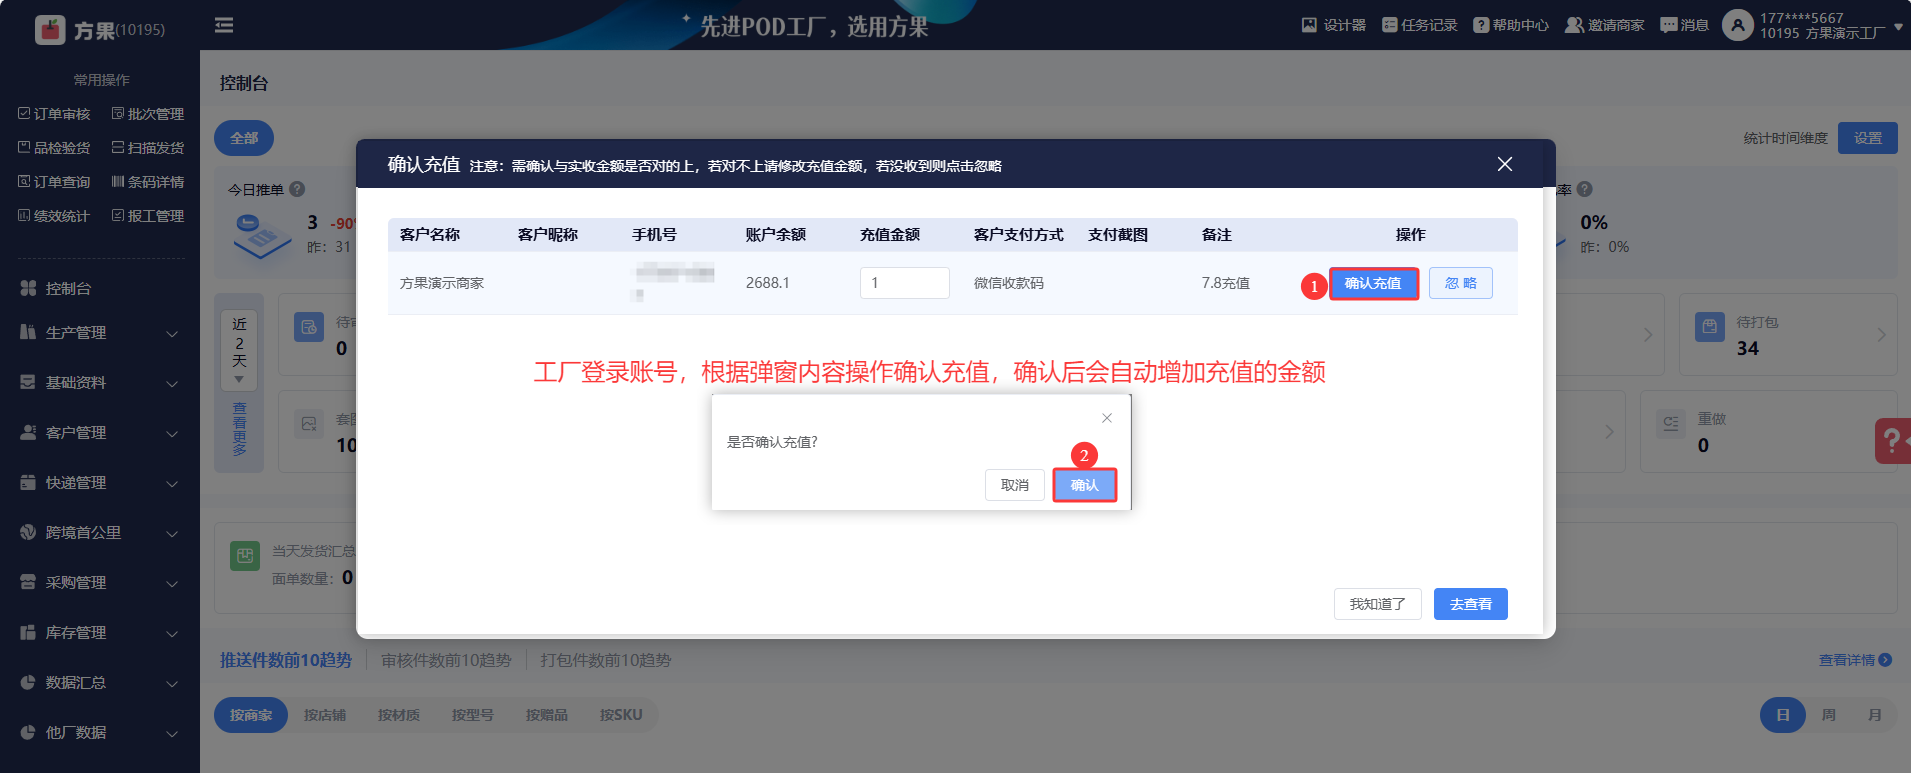1911x773 pixels.
Task: Click the 查看详情 arrow icon
Action: (x=1885, y=660)
